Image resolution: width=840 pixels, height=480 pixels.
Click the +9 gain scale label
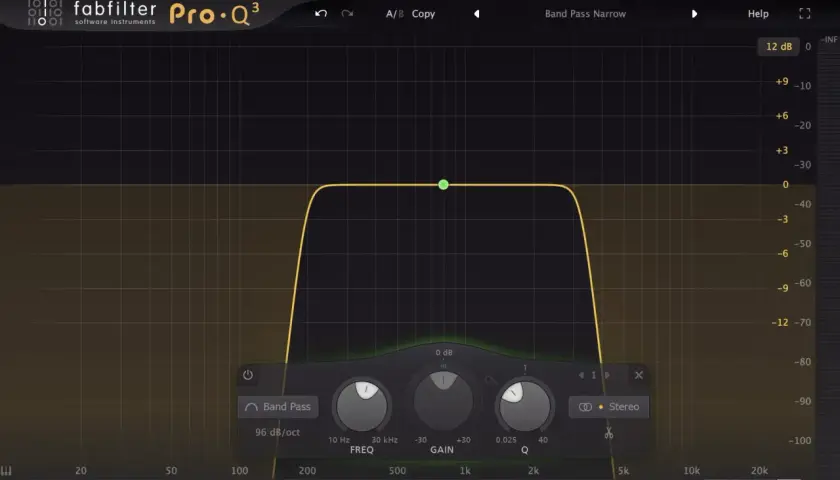tap(782, 81)
